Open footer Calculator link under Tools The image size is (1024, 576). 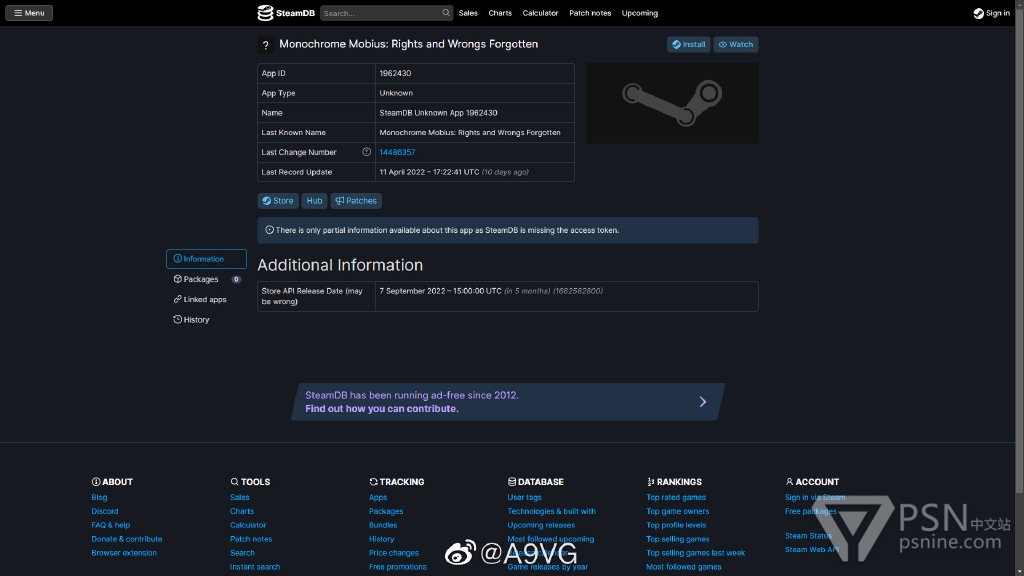point(248,525)
